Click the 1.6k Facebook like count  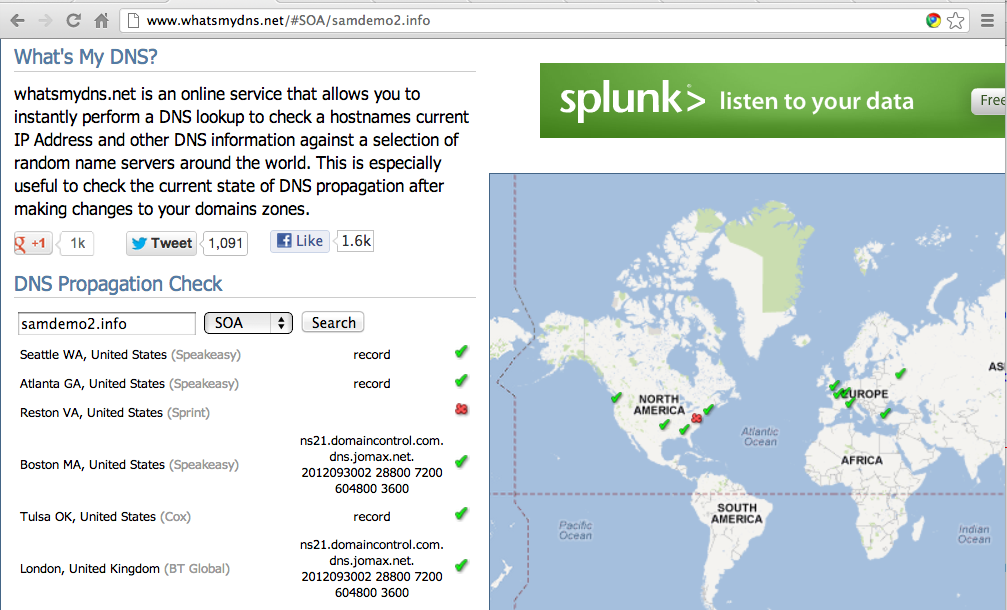pos(356,241)
